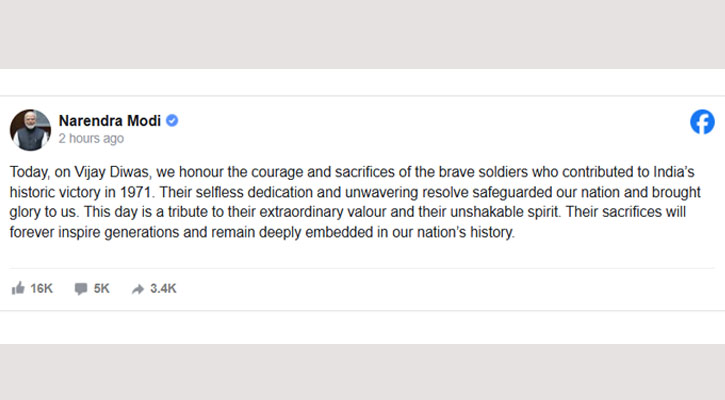
Task: Click the gray band above the post
Action: (360, 35)
